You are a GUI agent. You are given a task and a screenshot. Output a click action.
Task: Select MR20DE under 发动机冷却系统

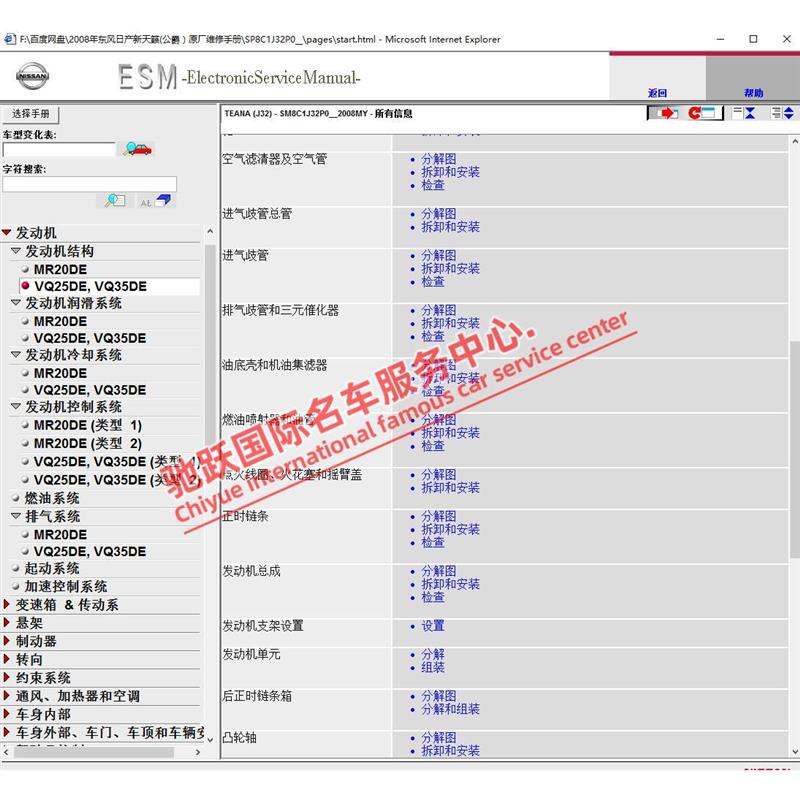pyautogui.click(x=60, y=373)
